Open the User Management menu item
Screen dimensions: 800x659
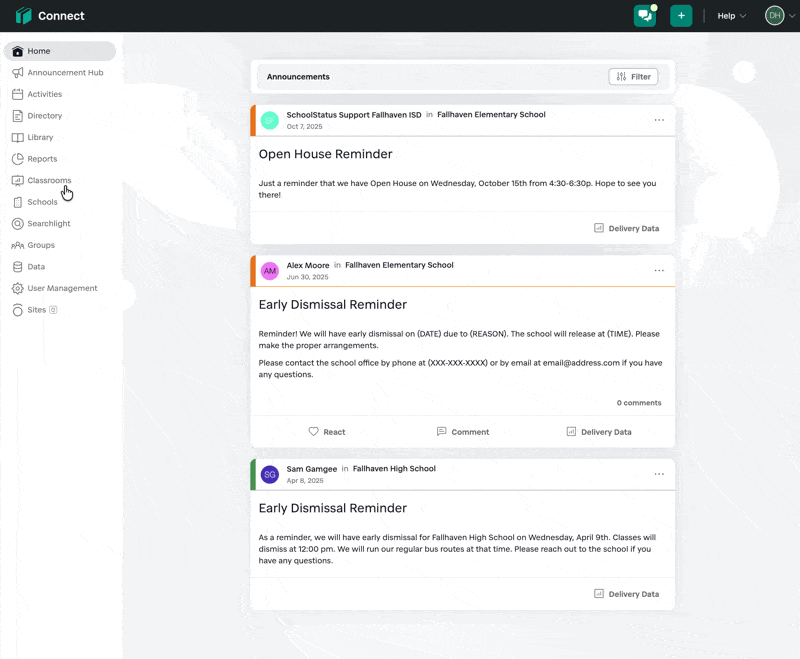pyautogui.click(x=62, y=288)
